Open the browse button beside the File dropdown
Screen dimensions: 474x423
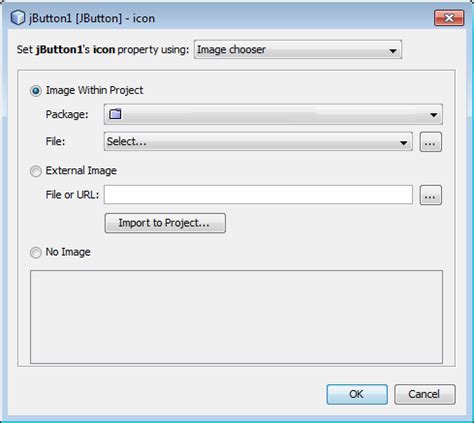pyautogui.click(x=430, y=142)
